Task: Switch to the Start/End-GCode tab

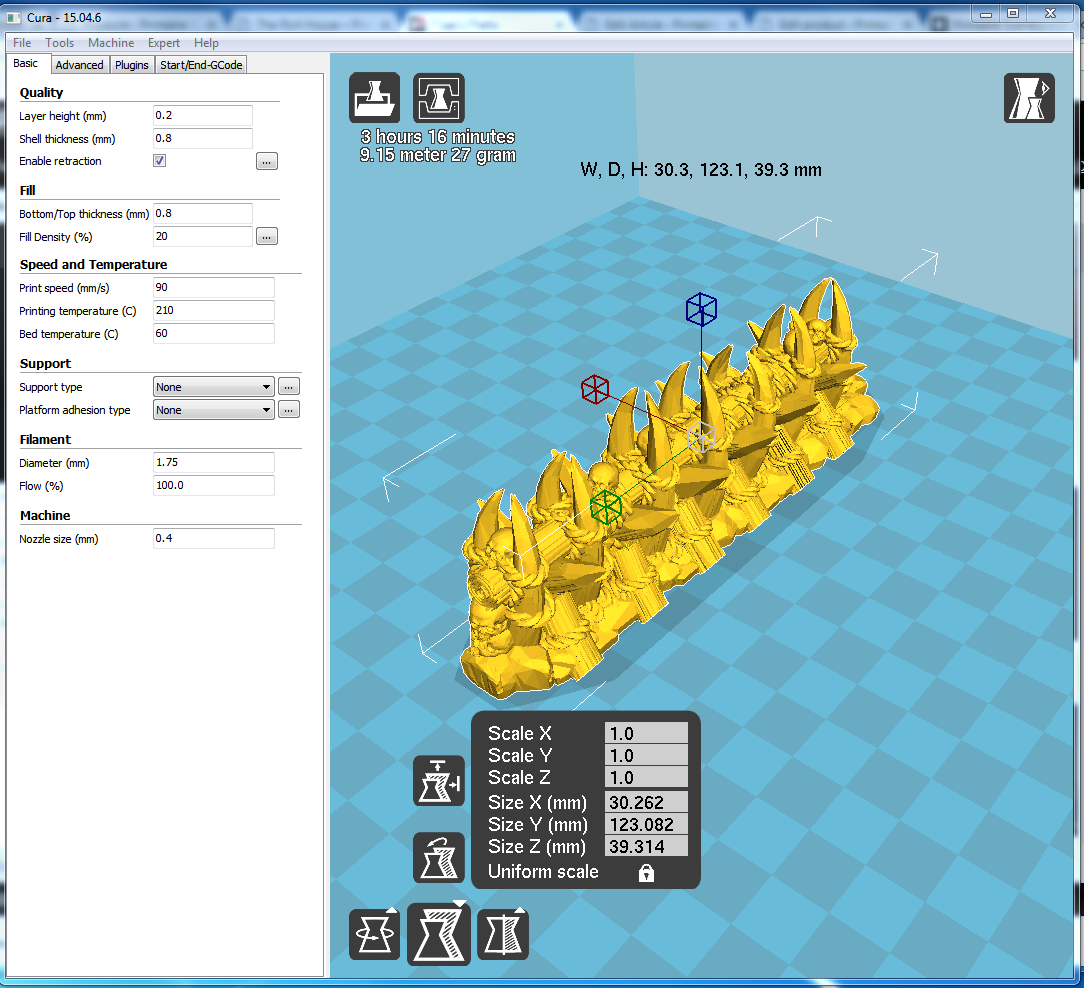Action: tap(201, 65)
